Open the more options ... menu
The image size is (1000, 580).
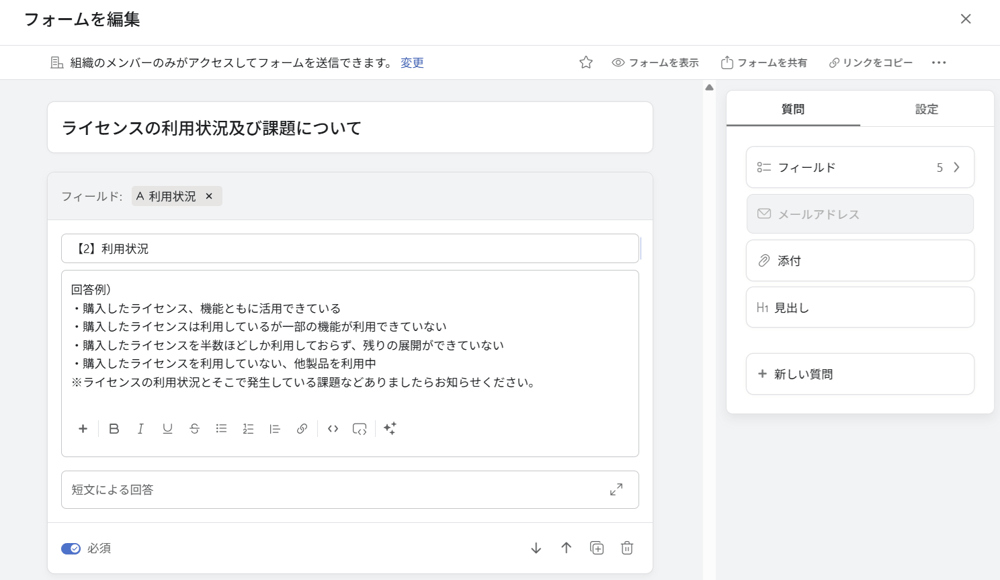938,62
